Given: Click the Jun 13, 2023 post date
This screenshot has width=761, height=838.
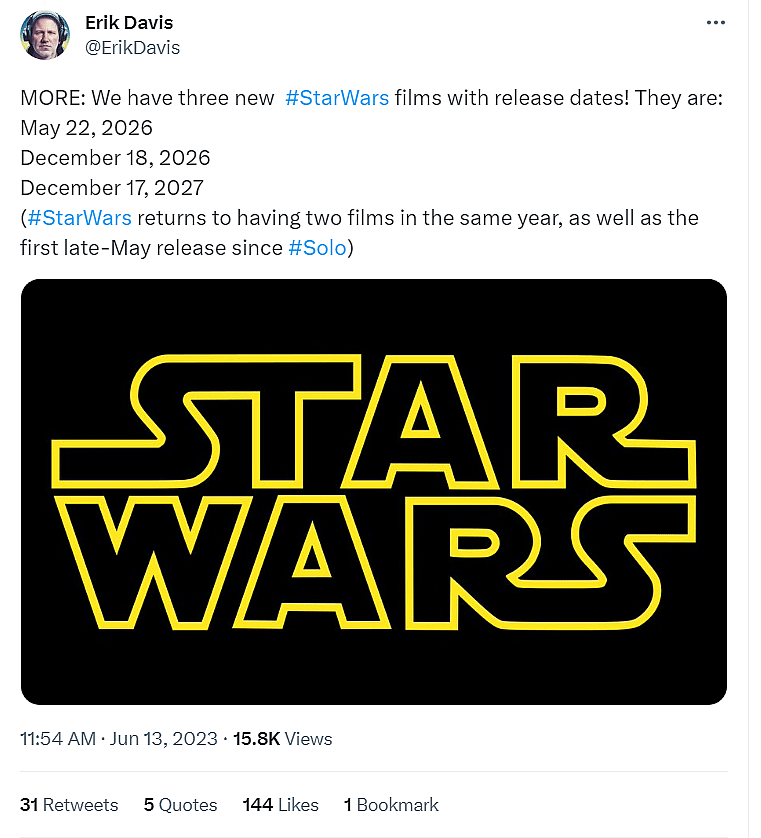Looking at the screenshot, I should pyautogui.click(x=164, y=739).
